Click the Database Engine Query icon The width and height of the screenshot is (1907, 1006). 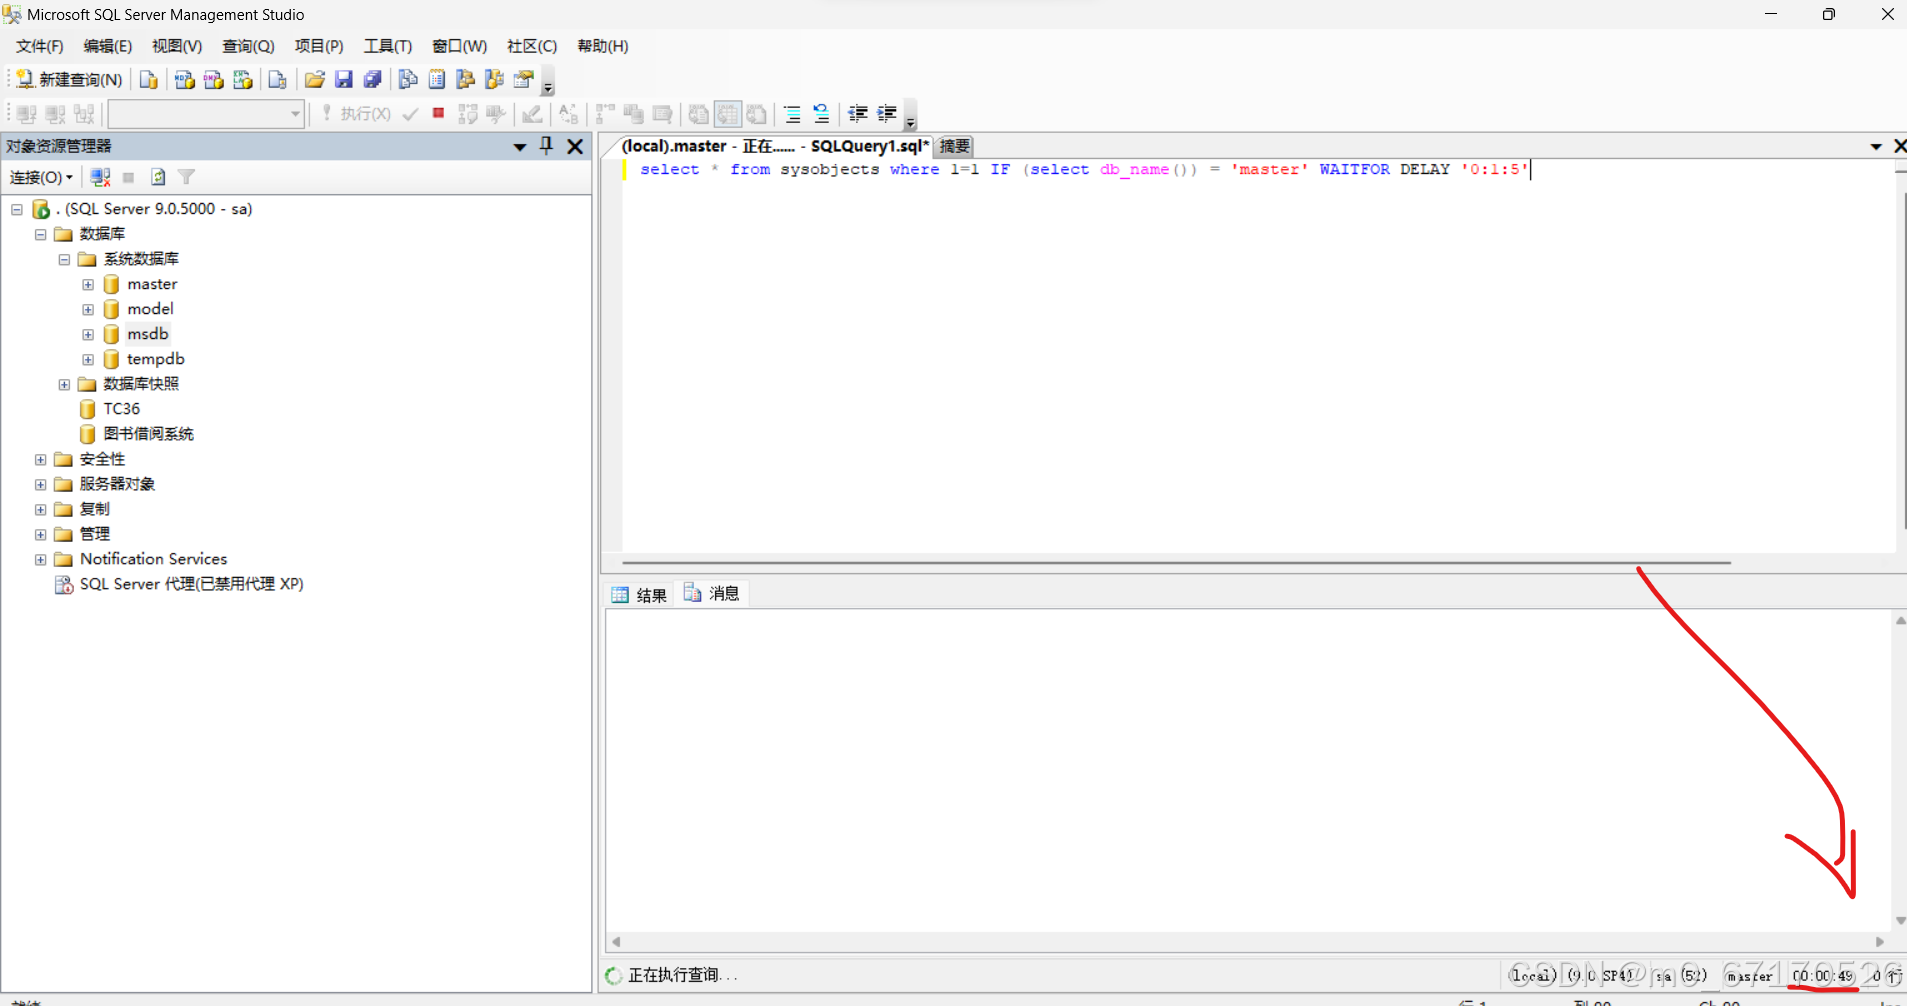[149, 80]
